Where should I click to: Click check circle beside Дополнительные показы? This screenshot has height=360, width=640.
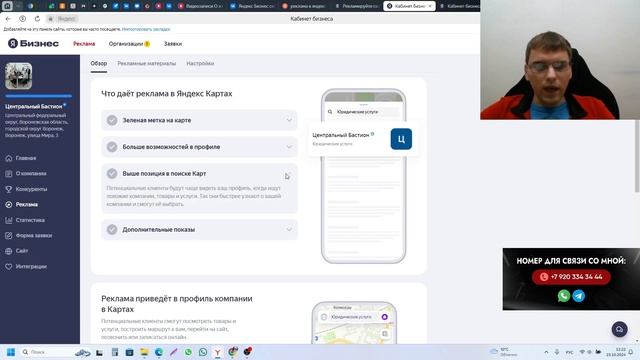pyautogui.click(x=112, y=229)
